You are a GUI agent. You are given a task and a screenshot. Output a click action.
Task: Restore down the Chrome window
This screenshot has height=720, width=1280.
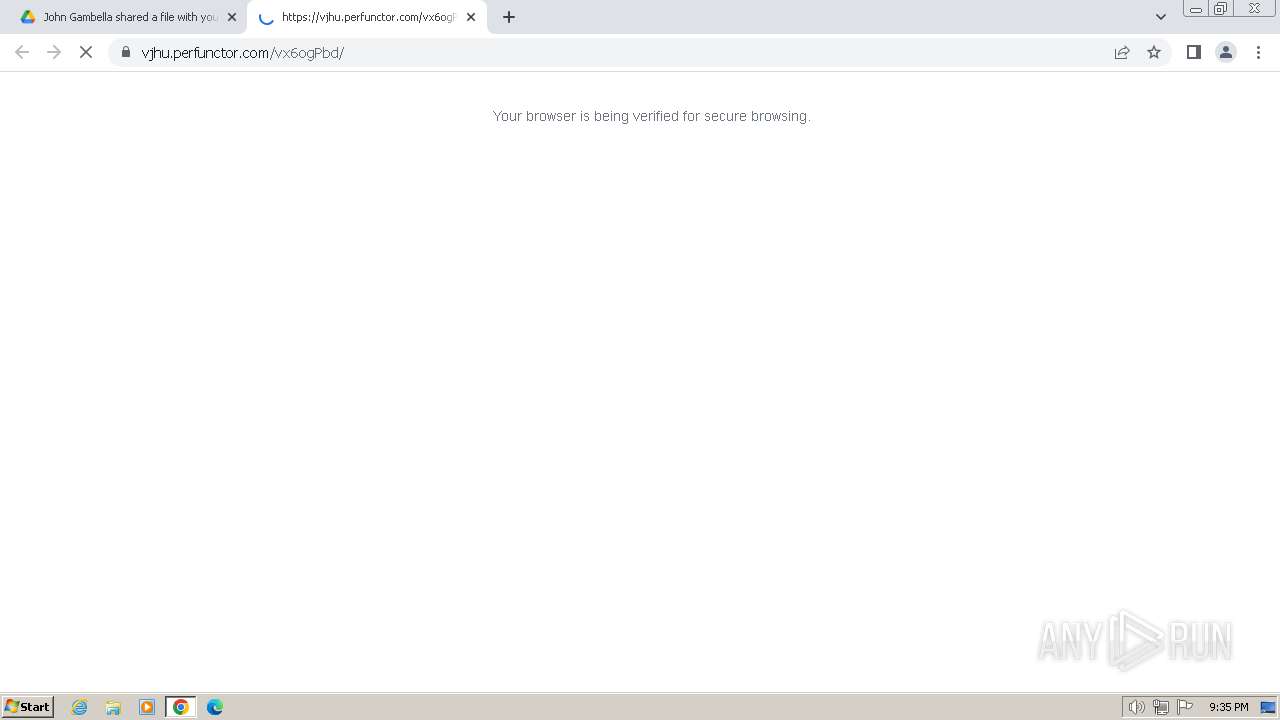pos(1221,9)
